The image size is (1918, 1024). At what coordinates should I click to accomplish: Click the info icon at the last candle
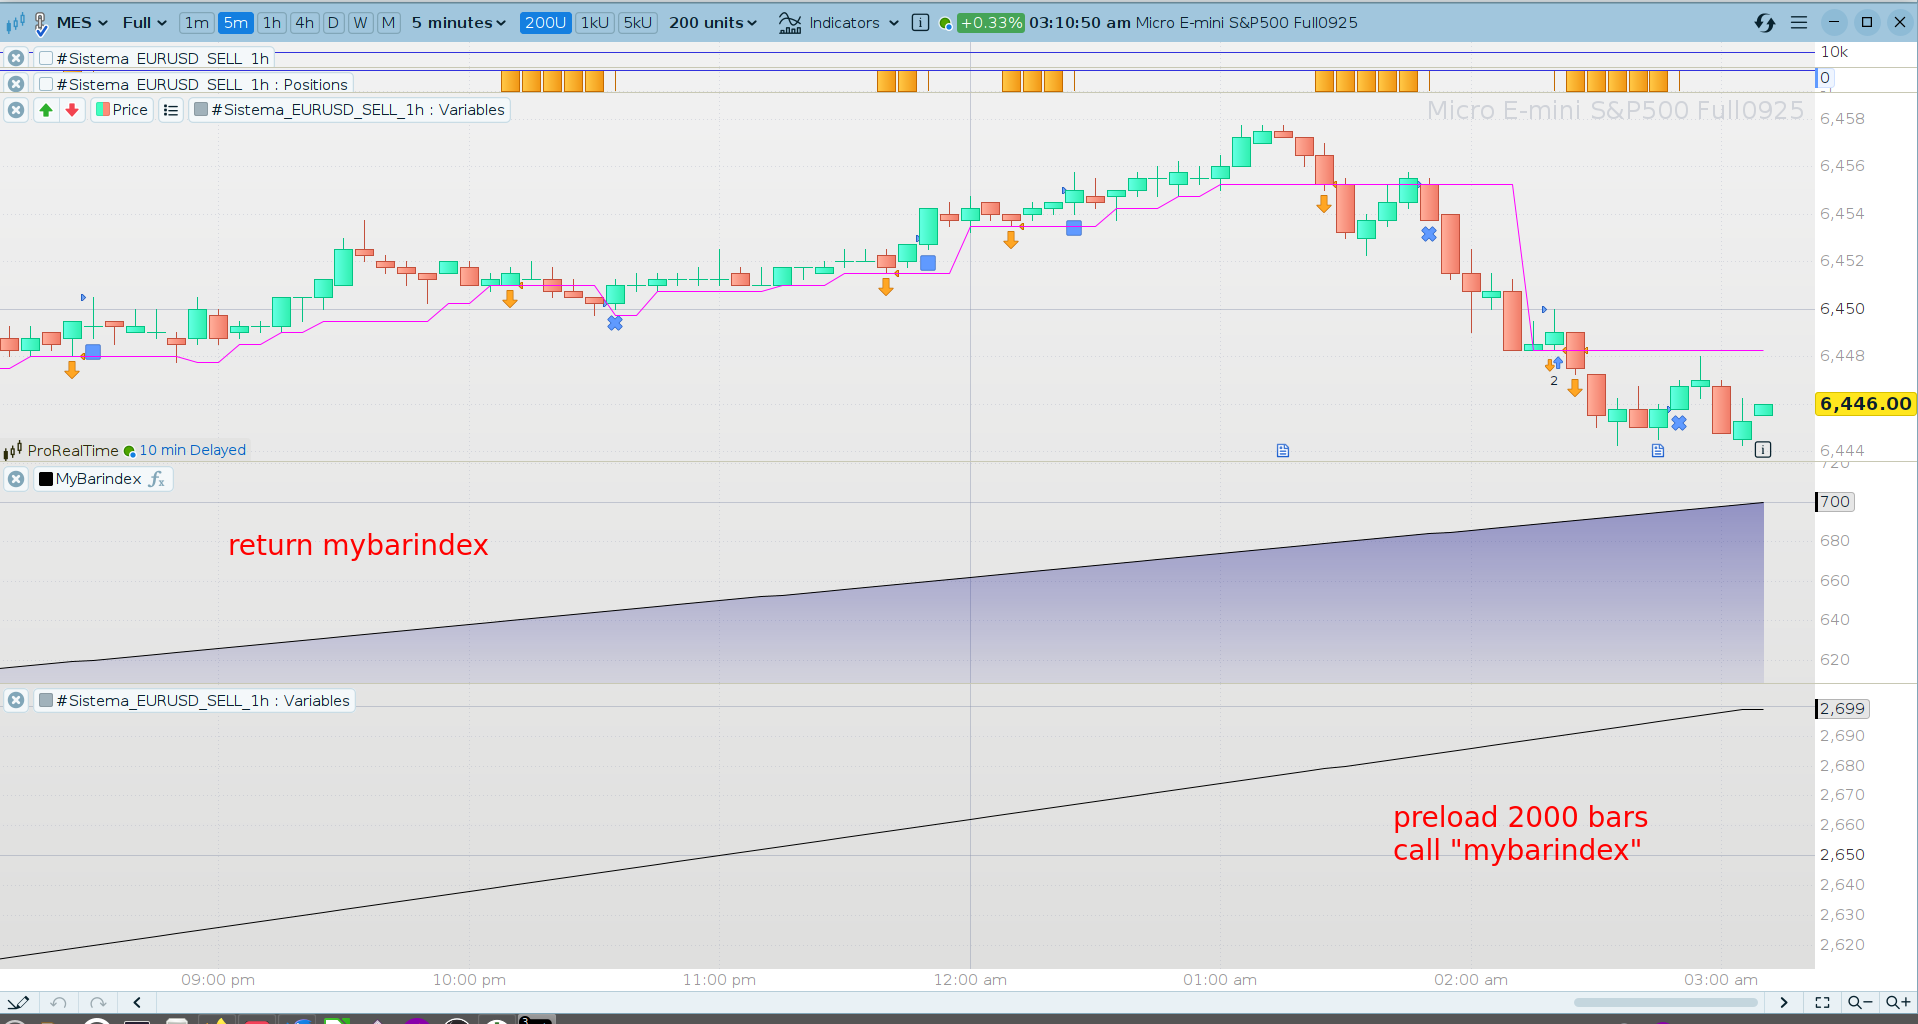(x=1763, y=450)
